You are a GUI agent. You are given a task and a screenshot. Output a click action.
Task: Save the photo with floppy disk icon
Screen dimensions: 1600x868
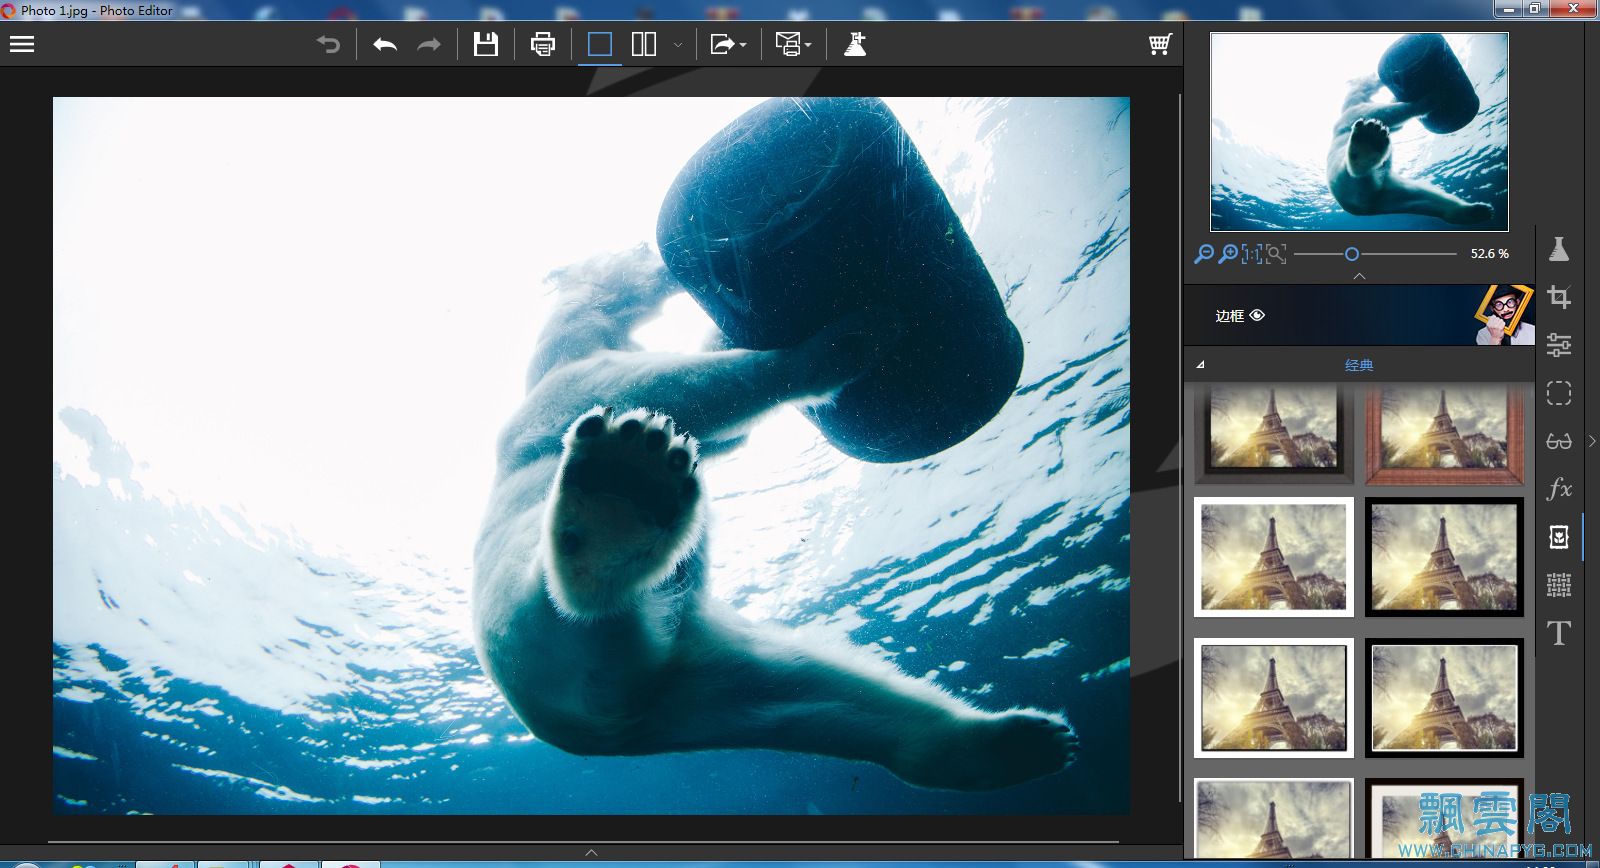486,44
